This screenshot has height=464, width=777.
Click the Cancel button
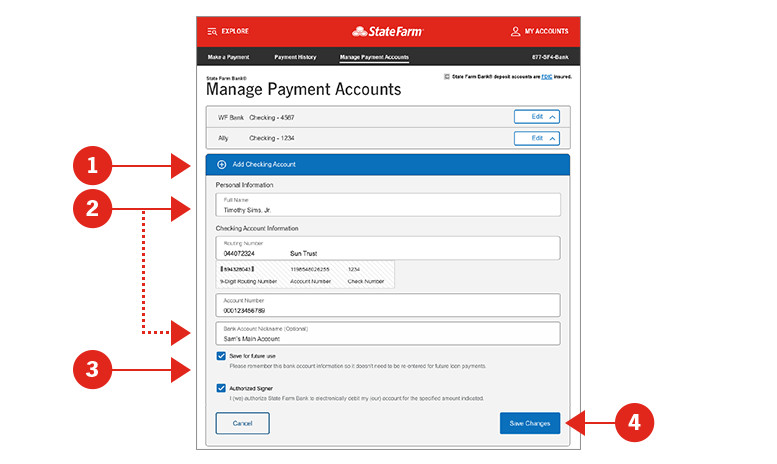click(242, 423)
